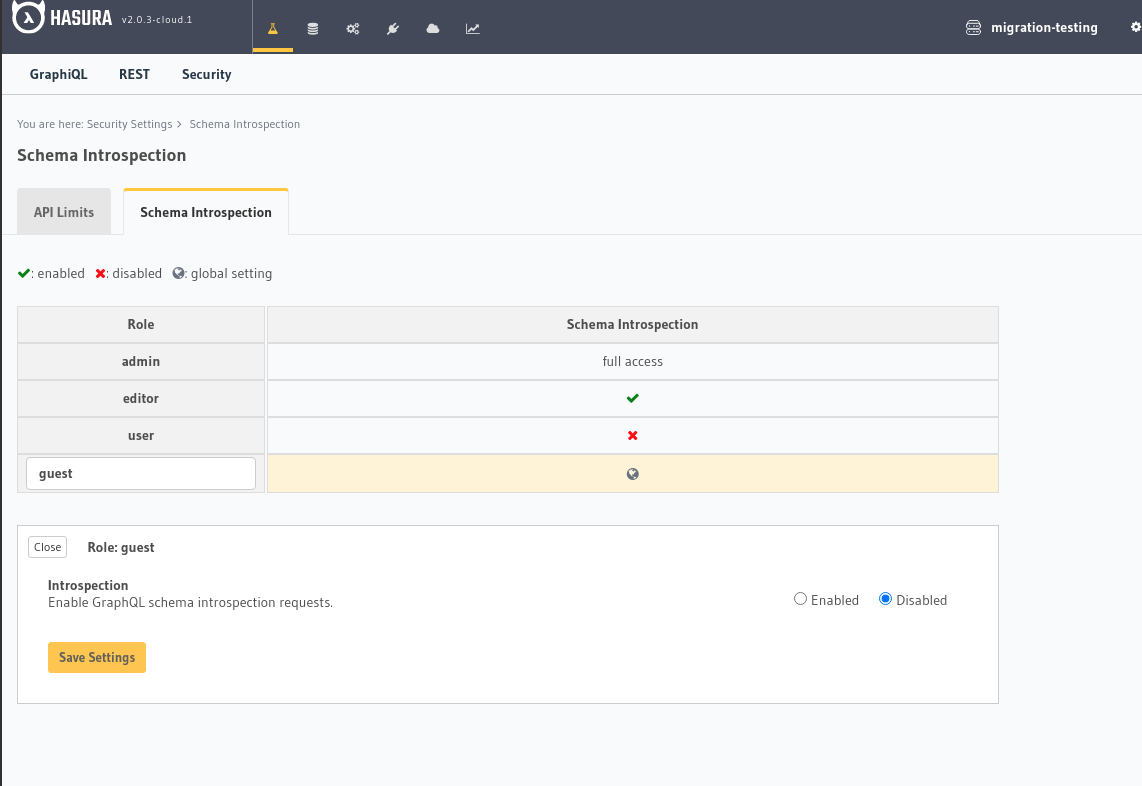Toggle user role's red cross mark
Image resolution: width=1142 pixels, height=786 pixels.
(x=632, y=436)
